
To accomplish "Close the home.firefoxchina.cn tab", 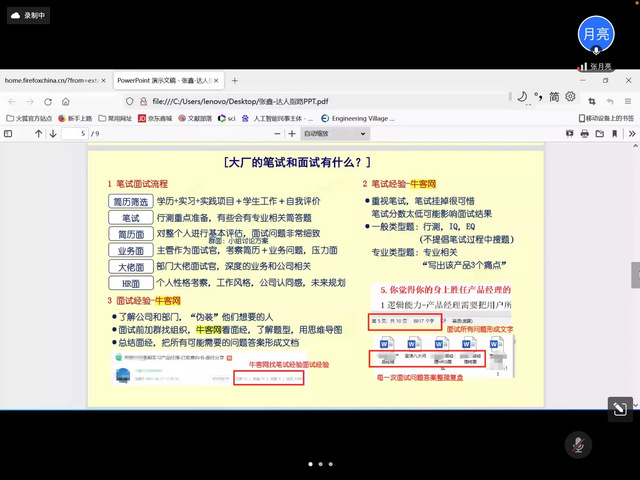I will pyautogui.click(x=104, y=80).
